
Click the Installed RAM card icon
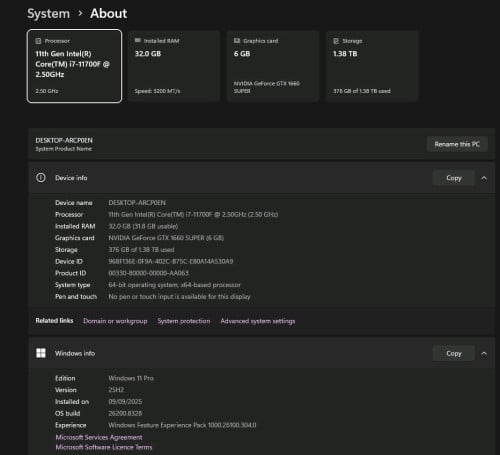(x=138, y=40)
